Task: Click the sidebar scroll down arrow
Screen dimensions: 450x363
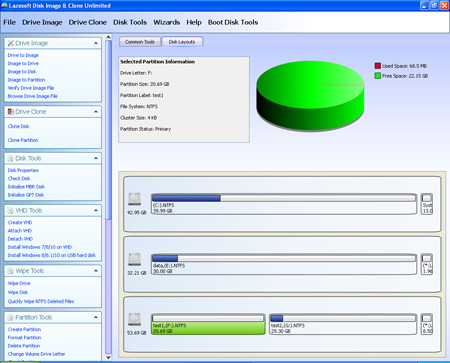Action: 108,357
